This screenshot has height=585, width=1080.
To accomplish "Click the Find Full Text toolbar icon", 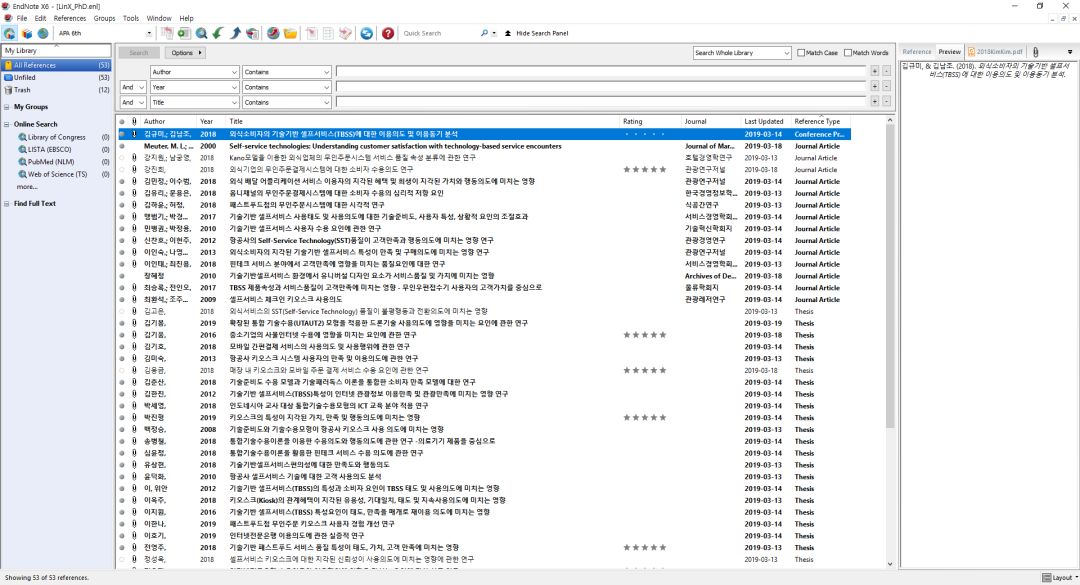I will click(253, 33).
